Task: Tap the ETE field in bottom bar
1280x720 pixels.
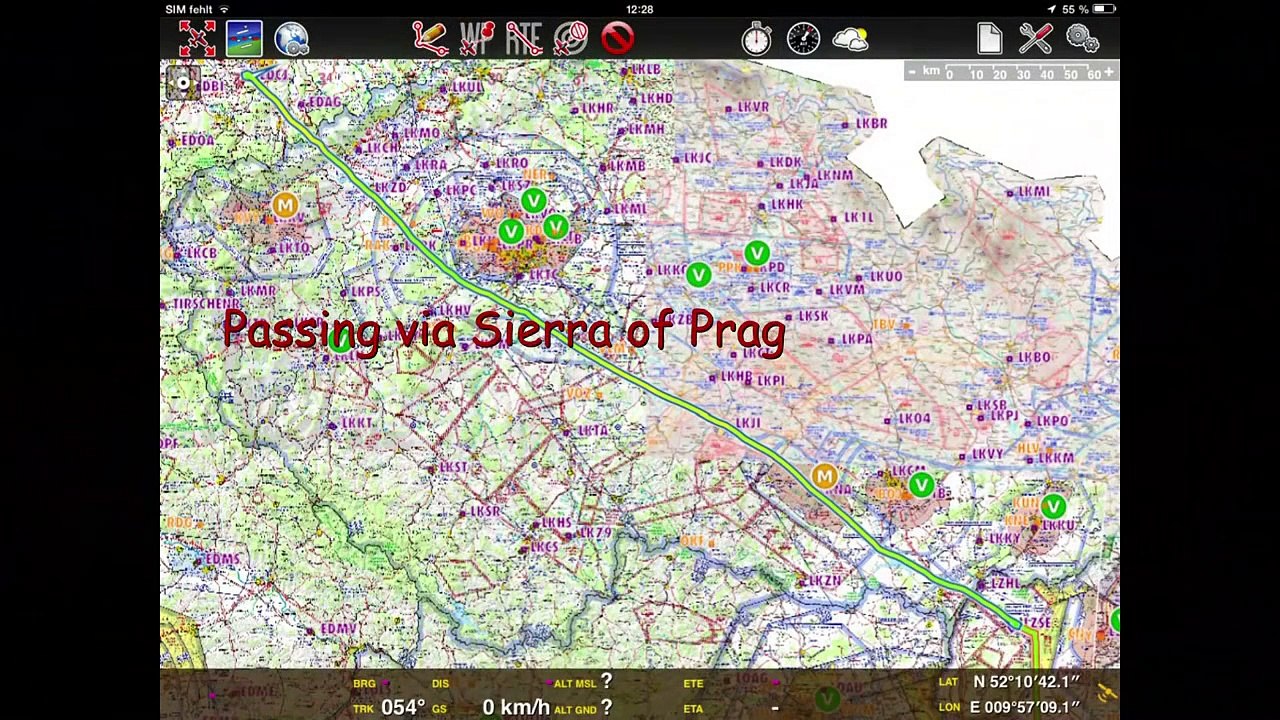Action: click(x=693, y=683)
